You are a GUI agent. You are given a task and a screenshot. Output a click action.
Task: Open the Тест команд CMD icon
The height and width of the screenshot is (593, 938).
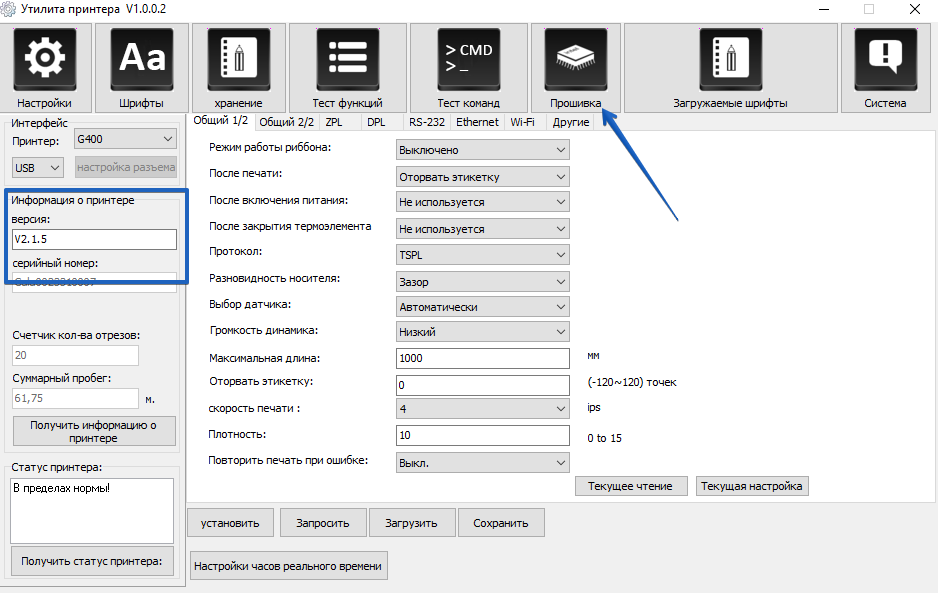(x=468, y=58)
